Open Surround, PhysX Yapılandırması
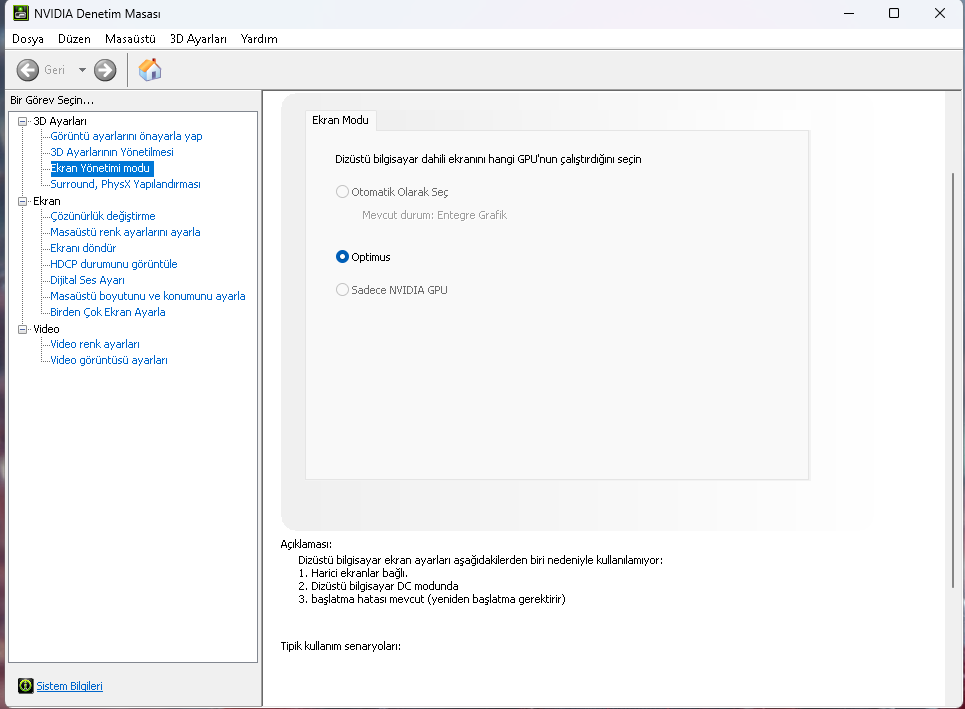 coord(126,184)
